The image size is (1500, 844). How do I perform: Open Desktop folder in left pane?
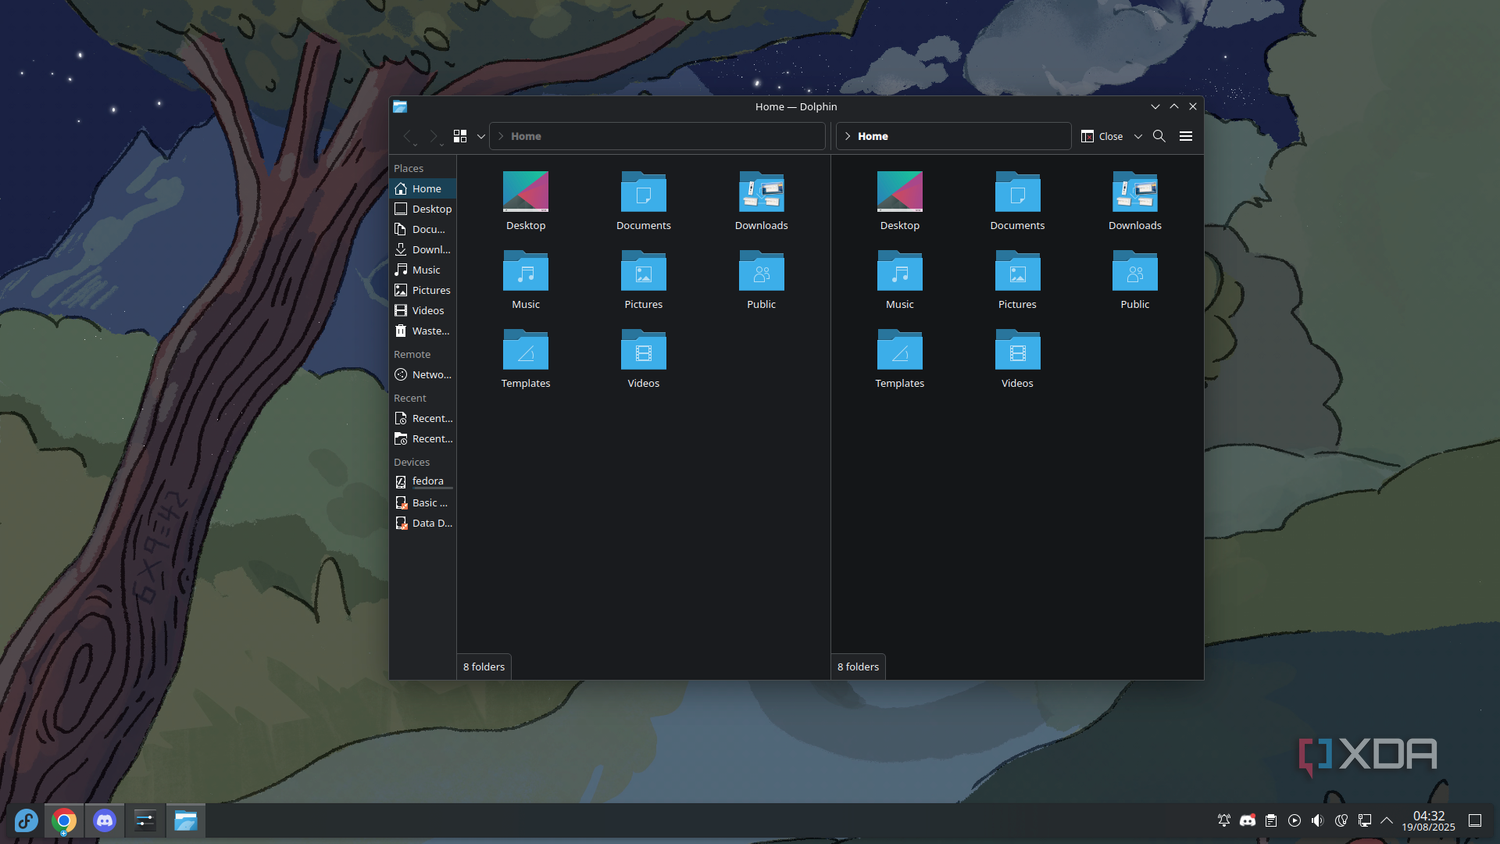[526, 200]
